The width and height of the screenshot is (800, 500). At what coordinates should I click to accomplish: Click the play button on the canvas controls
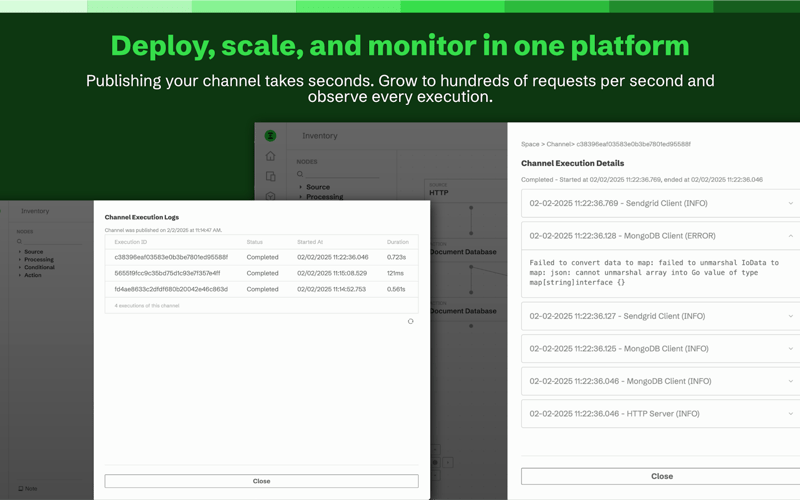click(x=447, y=463)
